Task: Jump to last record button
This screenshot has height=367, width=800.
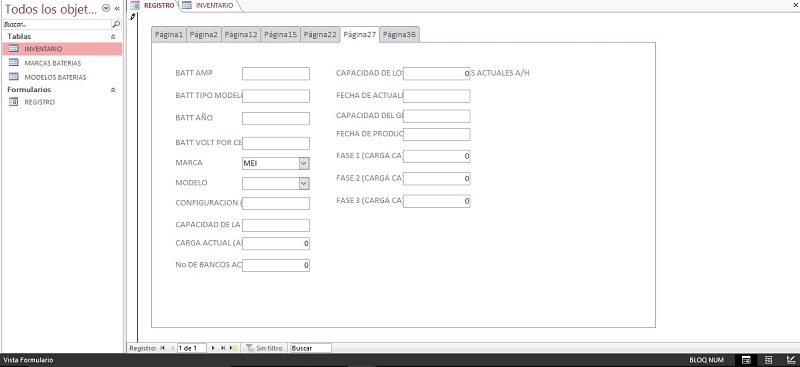Action: pyautogui.click(x=222, y=348)
